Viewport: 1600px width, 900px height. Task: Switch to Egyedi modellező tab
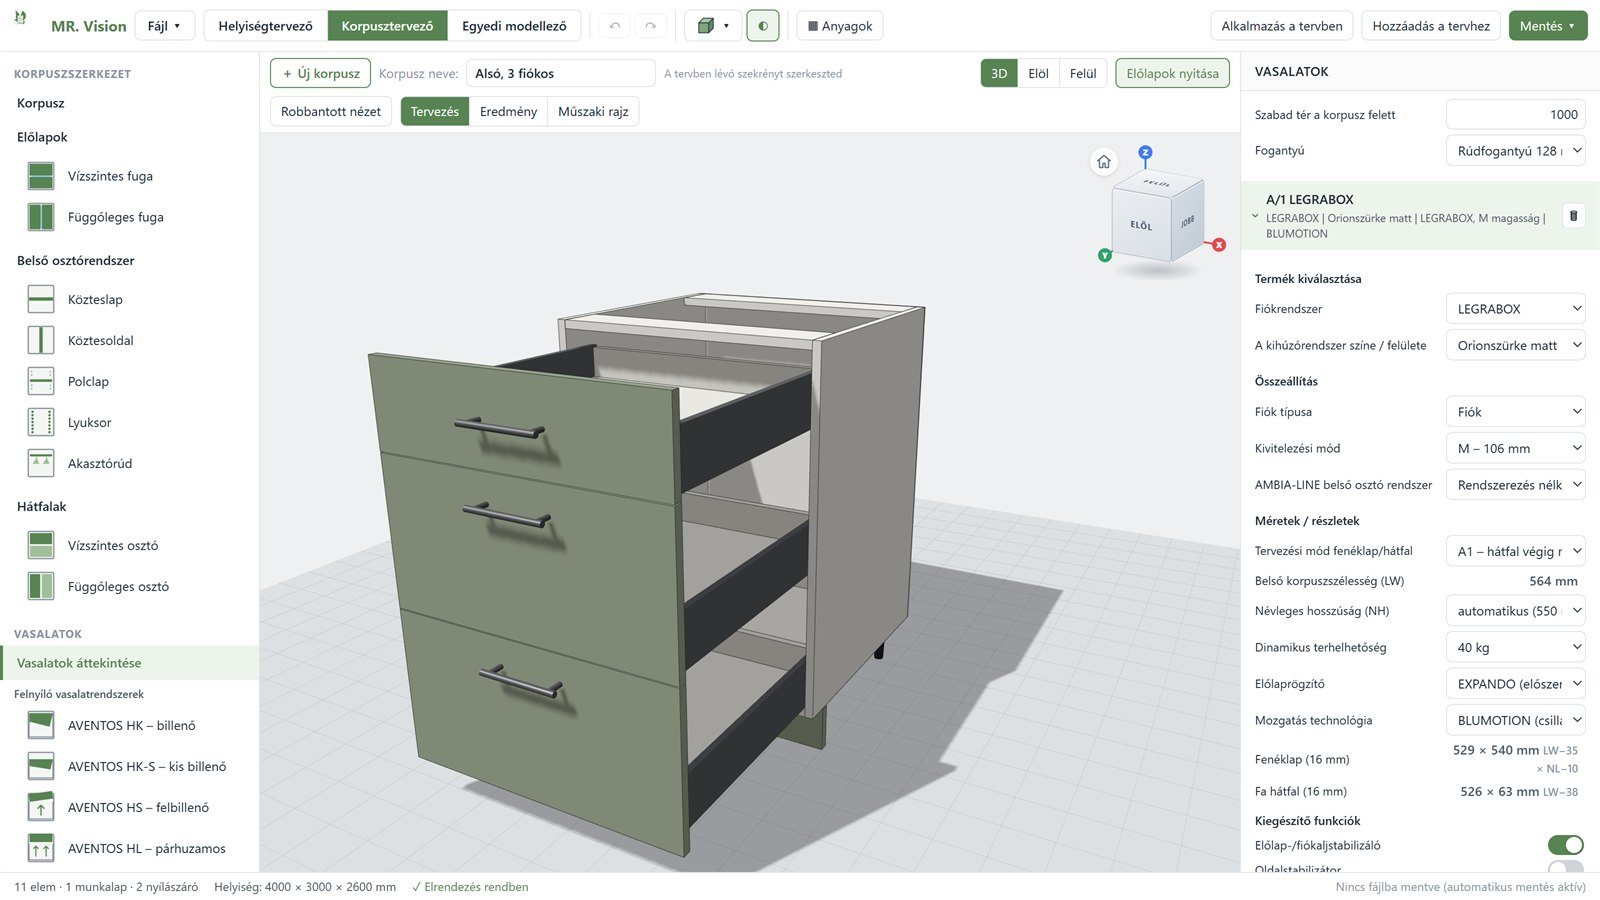coord(514,26)
